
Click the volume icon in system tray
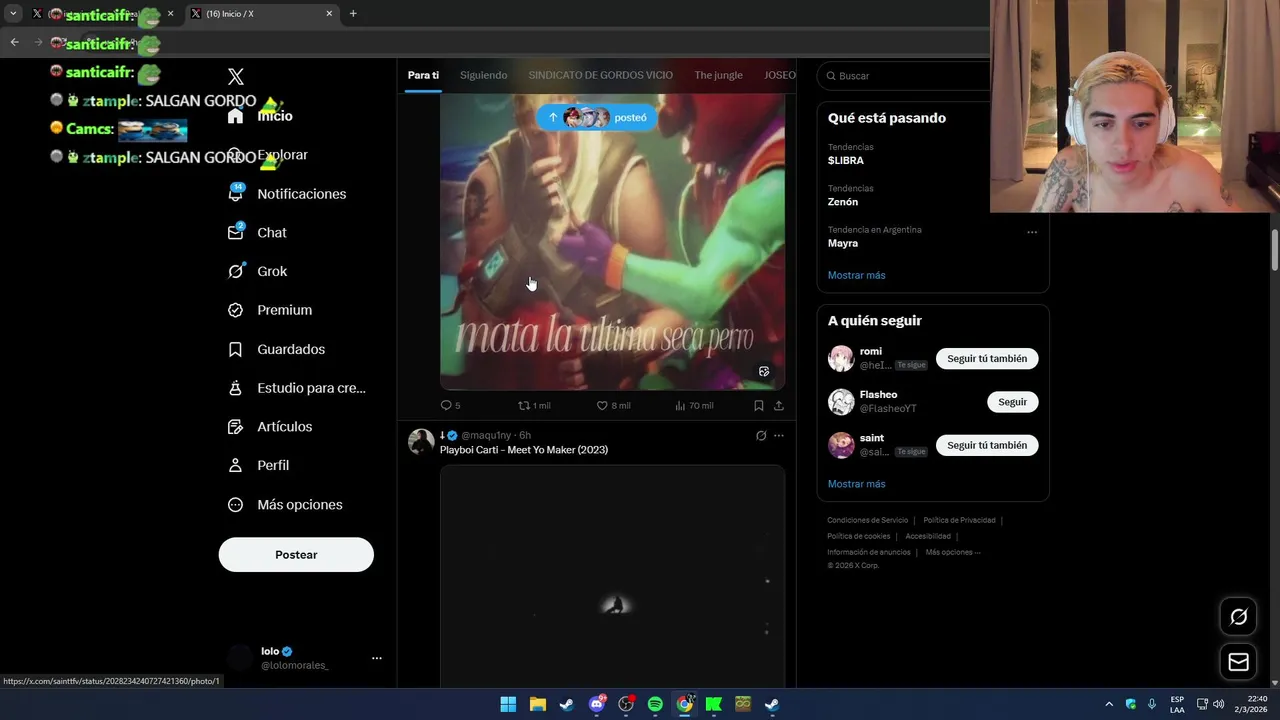[x=1218, y=704]
